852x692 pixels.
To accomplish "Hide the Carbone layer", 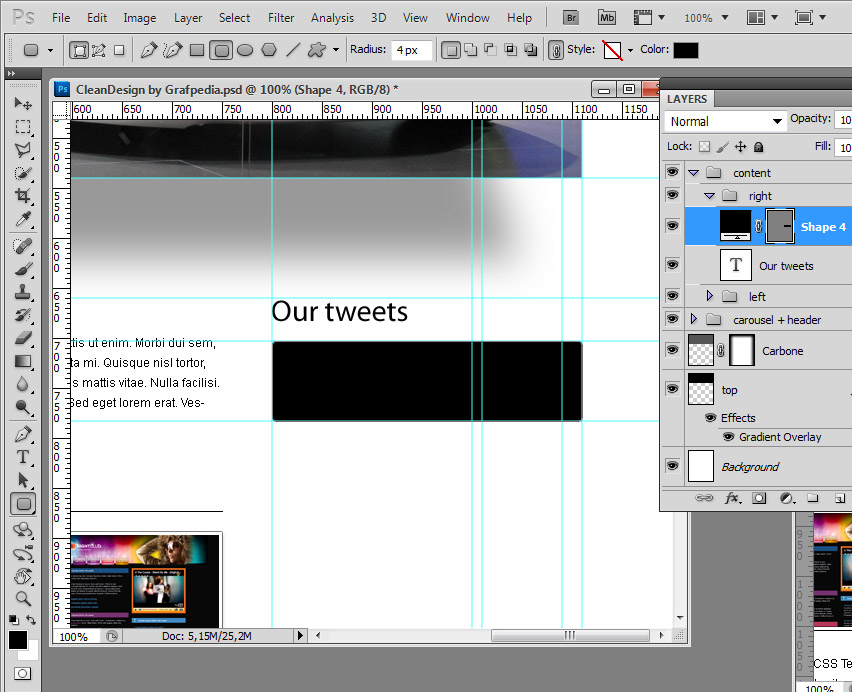I will [x=673, y=350].
